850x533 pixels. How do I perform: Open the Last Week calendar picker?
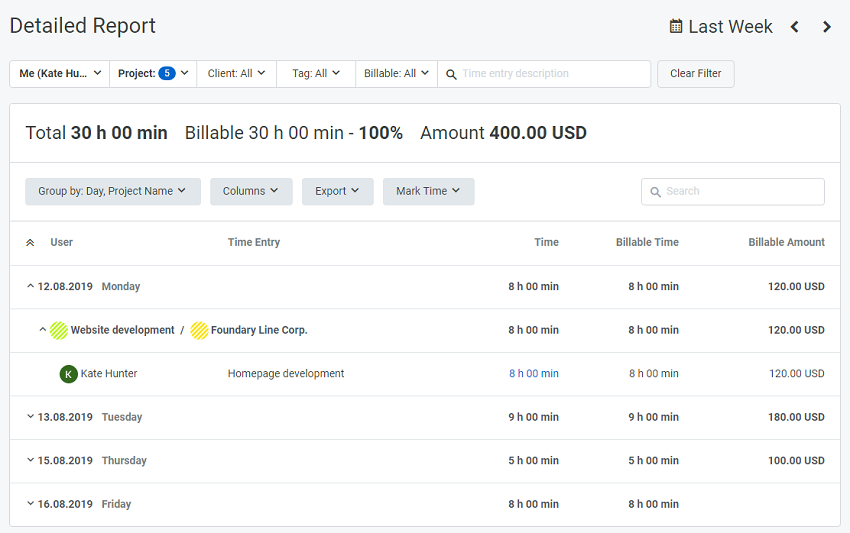[x=720, y=27]
